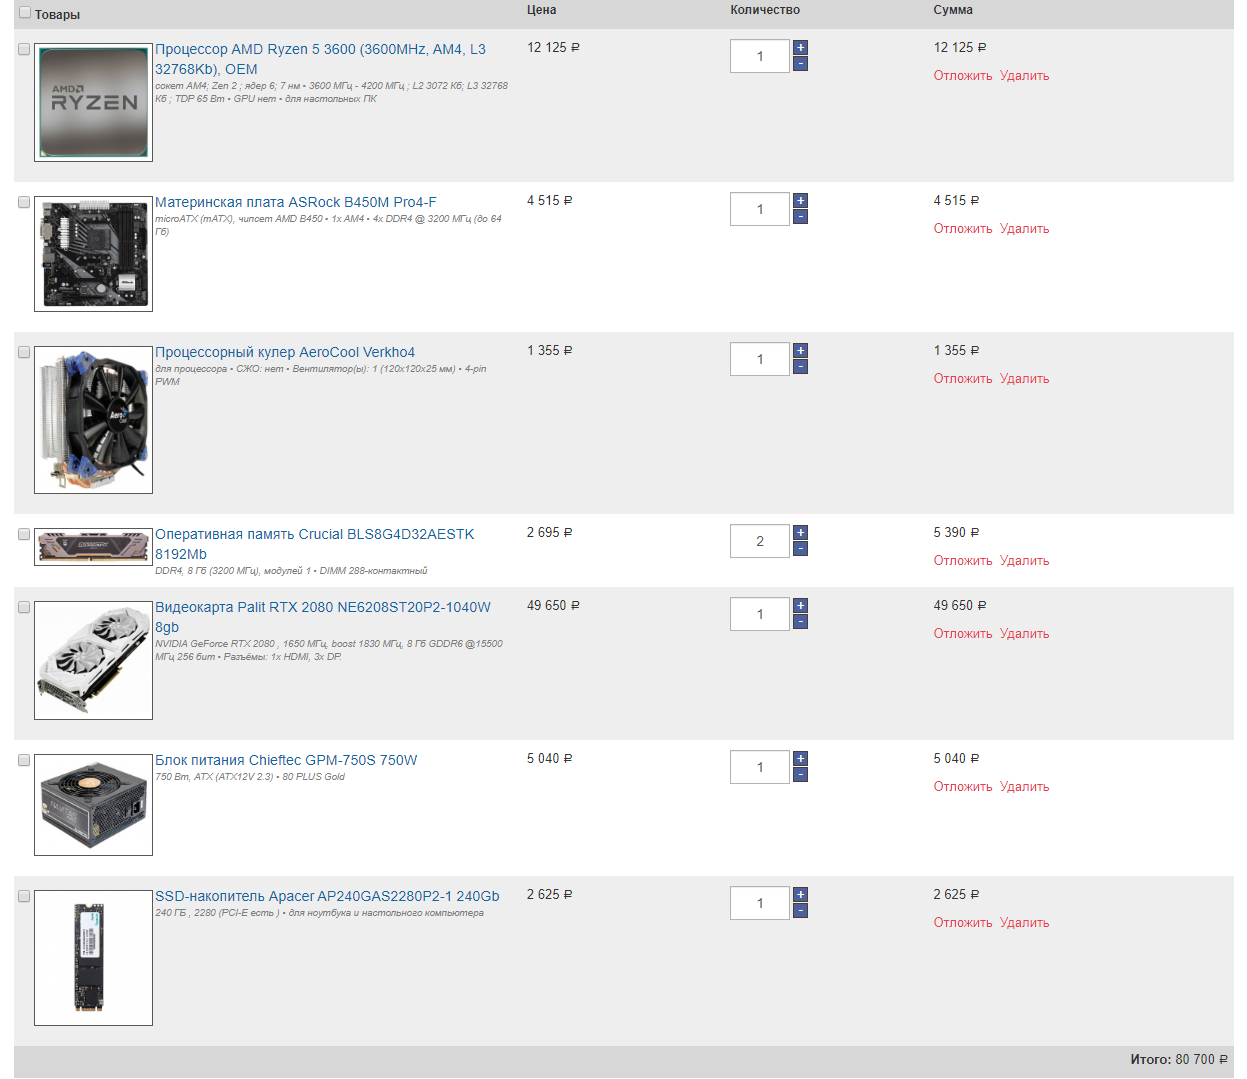1247x1079 pixels.
Task: Click the Сумма column header
Action: tap(953, 10)
